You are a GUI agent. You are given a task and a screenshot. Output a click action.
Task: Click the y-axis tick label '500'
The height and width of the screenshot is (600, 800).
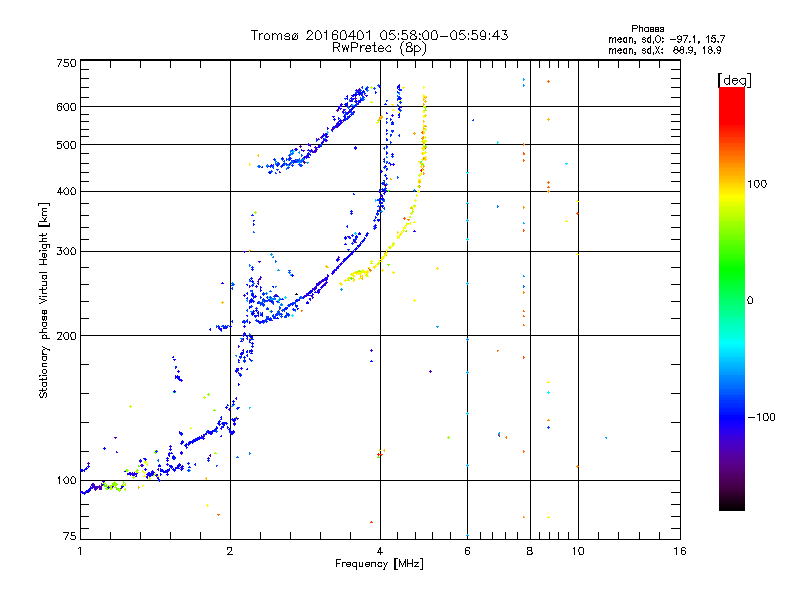click(x=66, y=145)
